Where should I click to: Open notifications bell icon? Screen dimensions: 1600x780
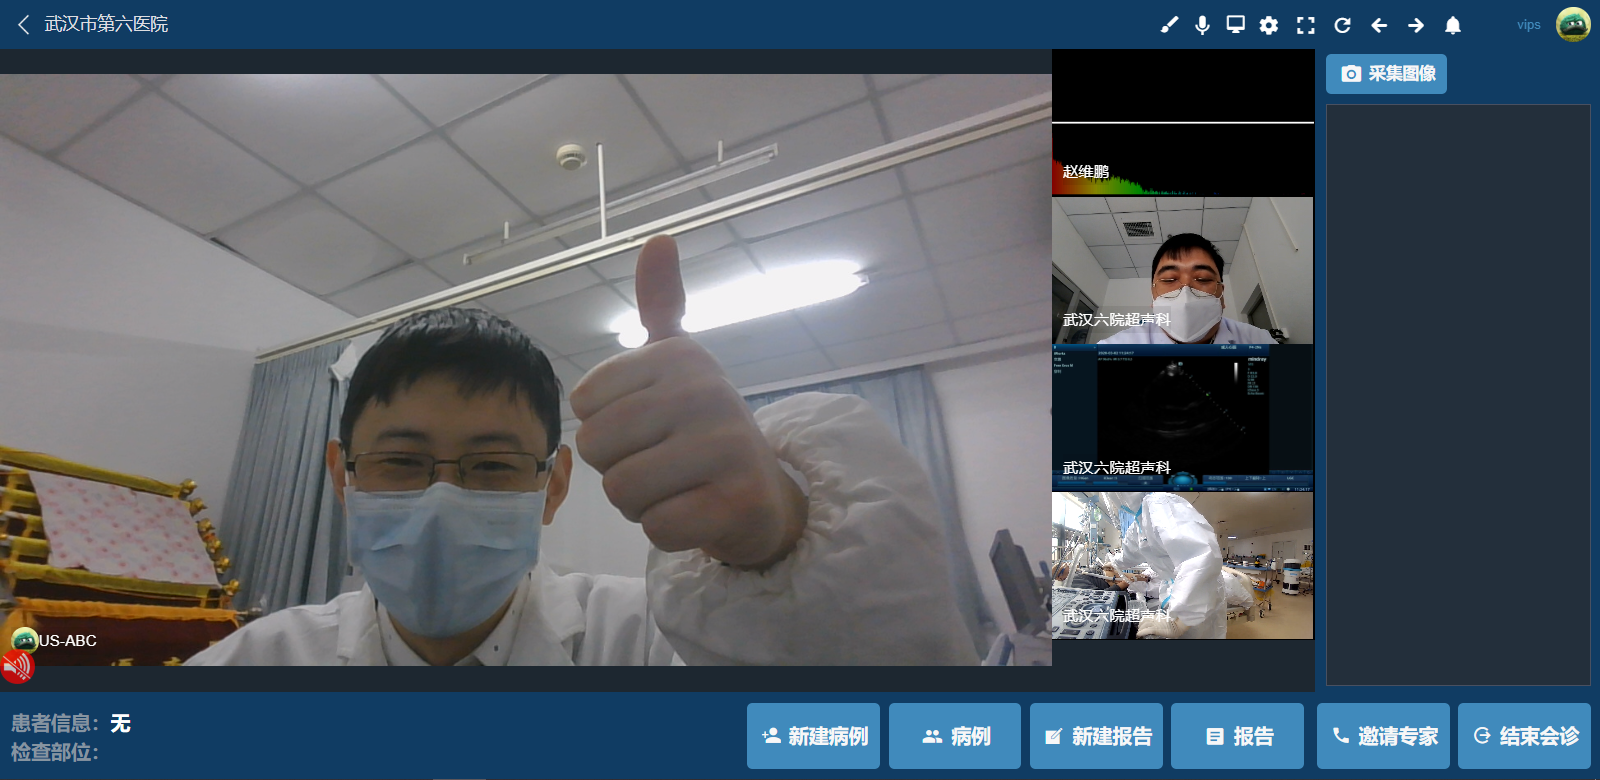(1453, 25)
